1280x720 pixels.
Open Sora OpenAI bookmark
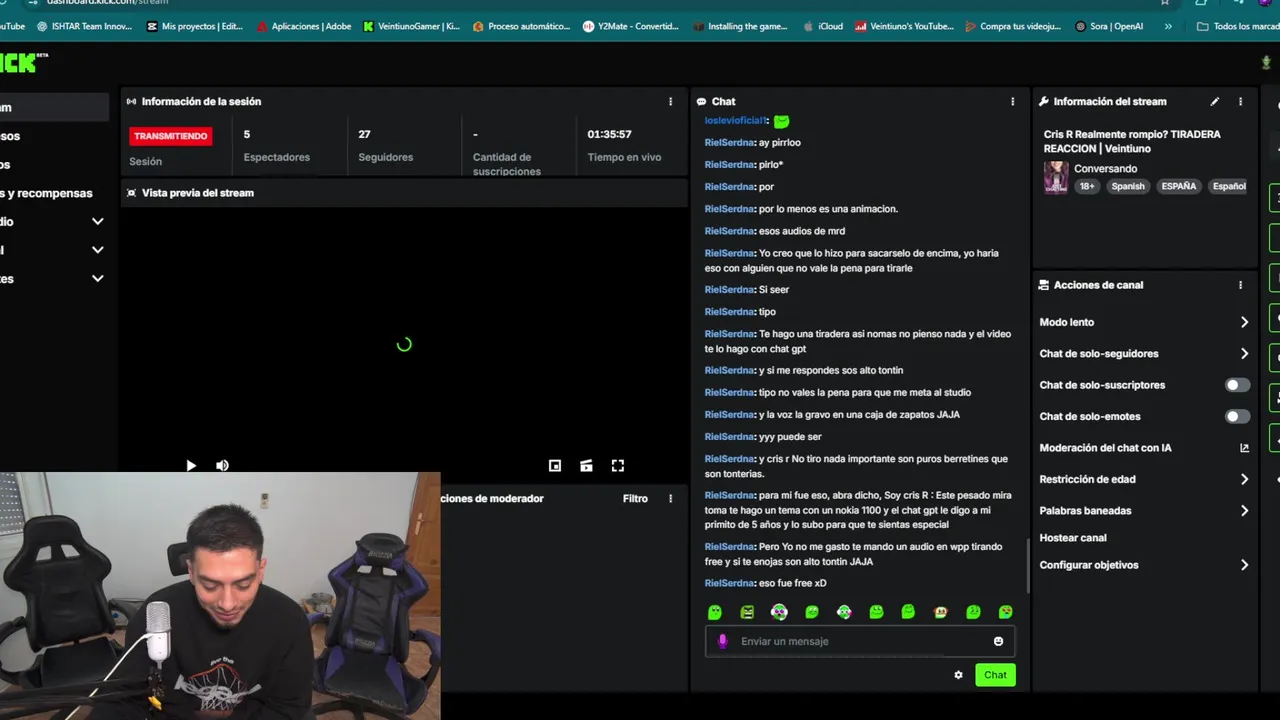1108,26
